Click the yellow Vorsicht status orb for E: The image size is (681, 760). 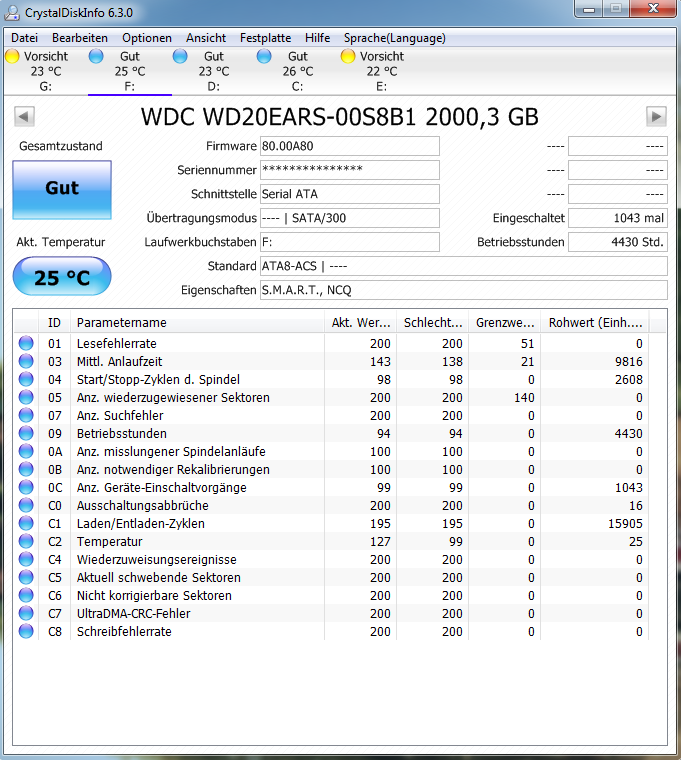(x=348, y=56)
